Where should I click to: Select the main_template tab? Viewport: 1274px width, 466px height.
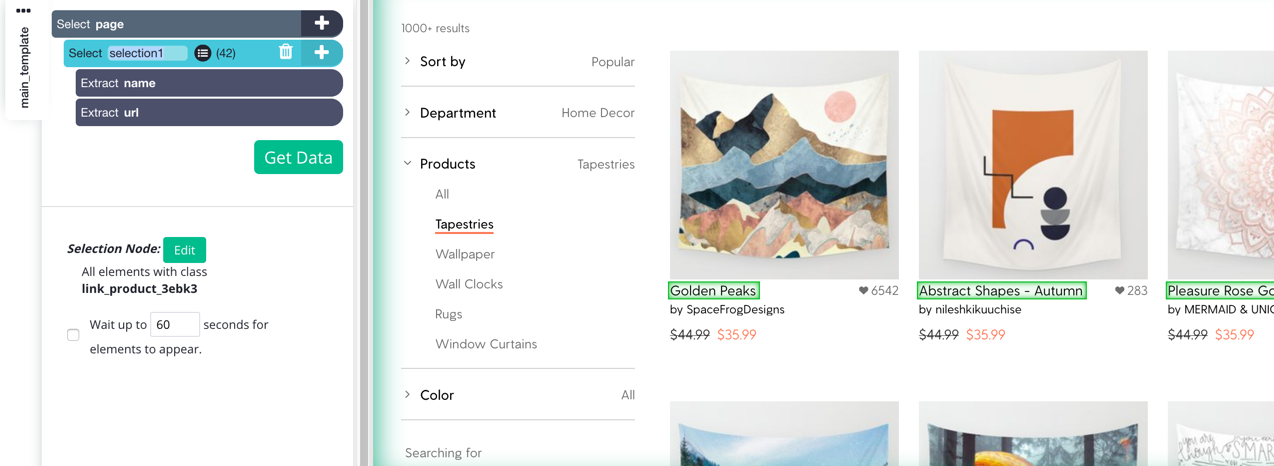point(25,67)
